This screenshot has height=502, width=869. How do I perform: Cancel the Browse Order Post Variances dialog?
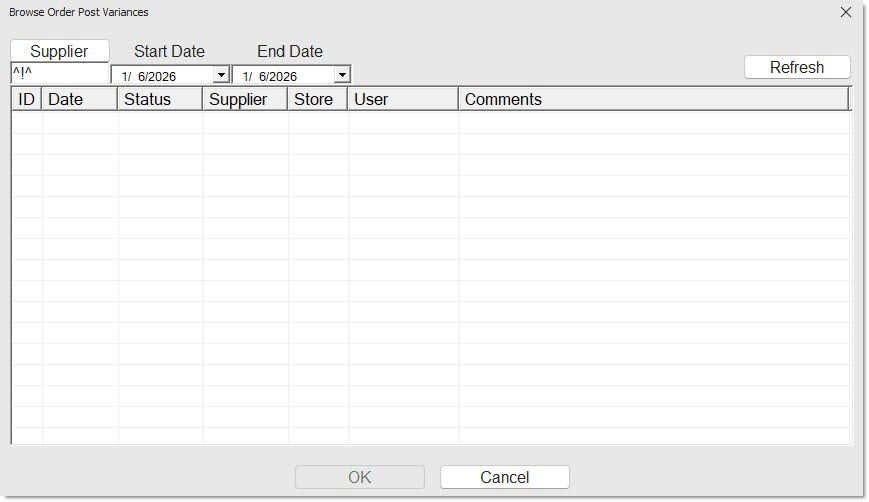pos(504,477)
